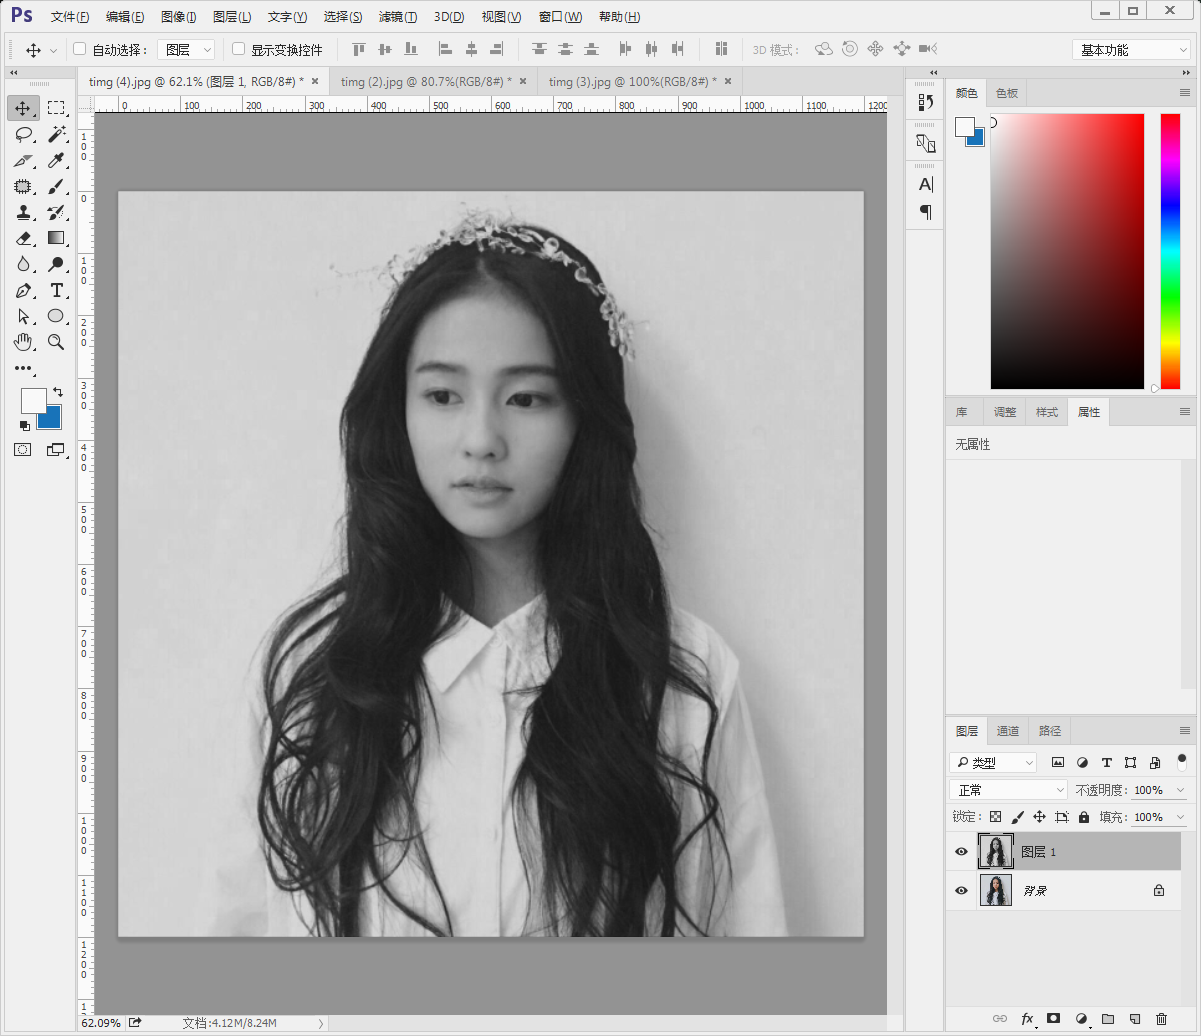The width and height of the screenshot is (1201, 1036).
Task: Open the Layers panel flyout menu
Action: pos(1185,731)
